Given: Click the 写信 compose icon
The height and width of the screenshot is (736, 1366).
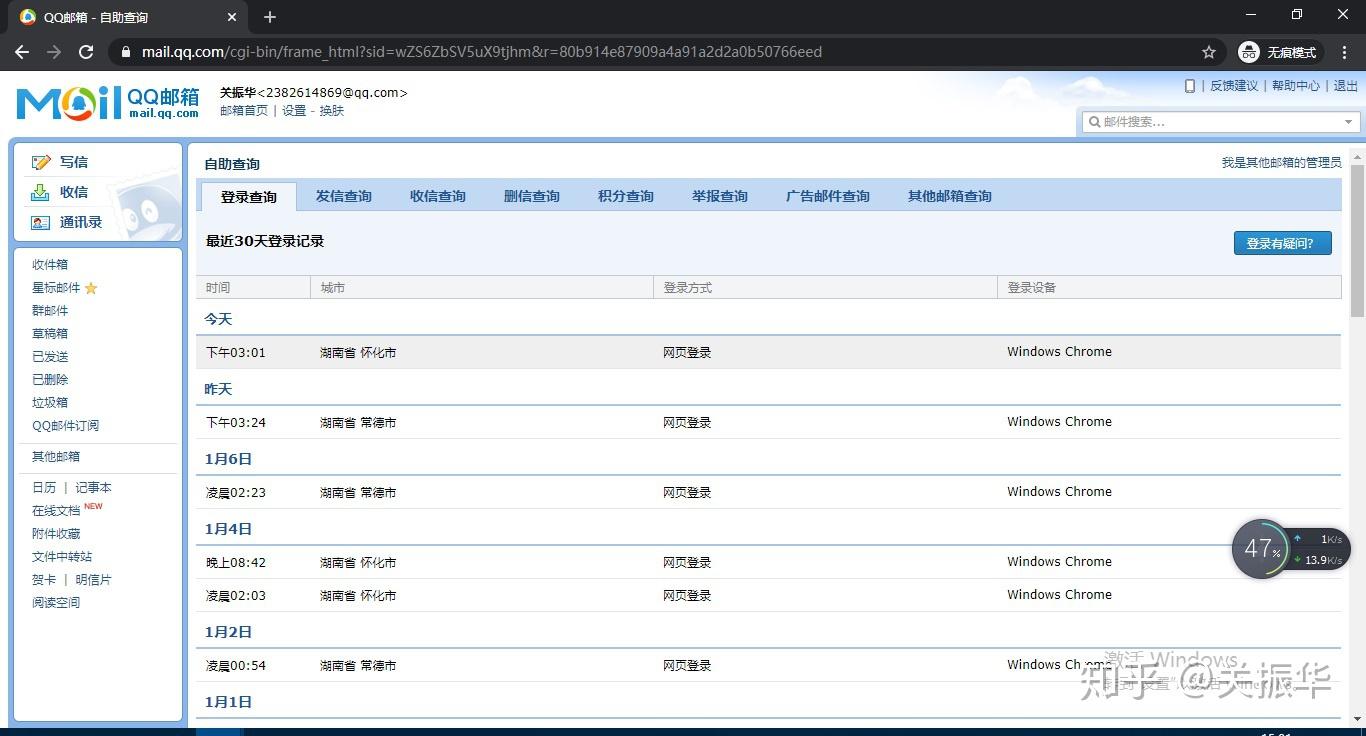Looking at the screenshot, I should click(41, 162).
